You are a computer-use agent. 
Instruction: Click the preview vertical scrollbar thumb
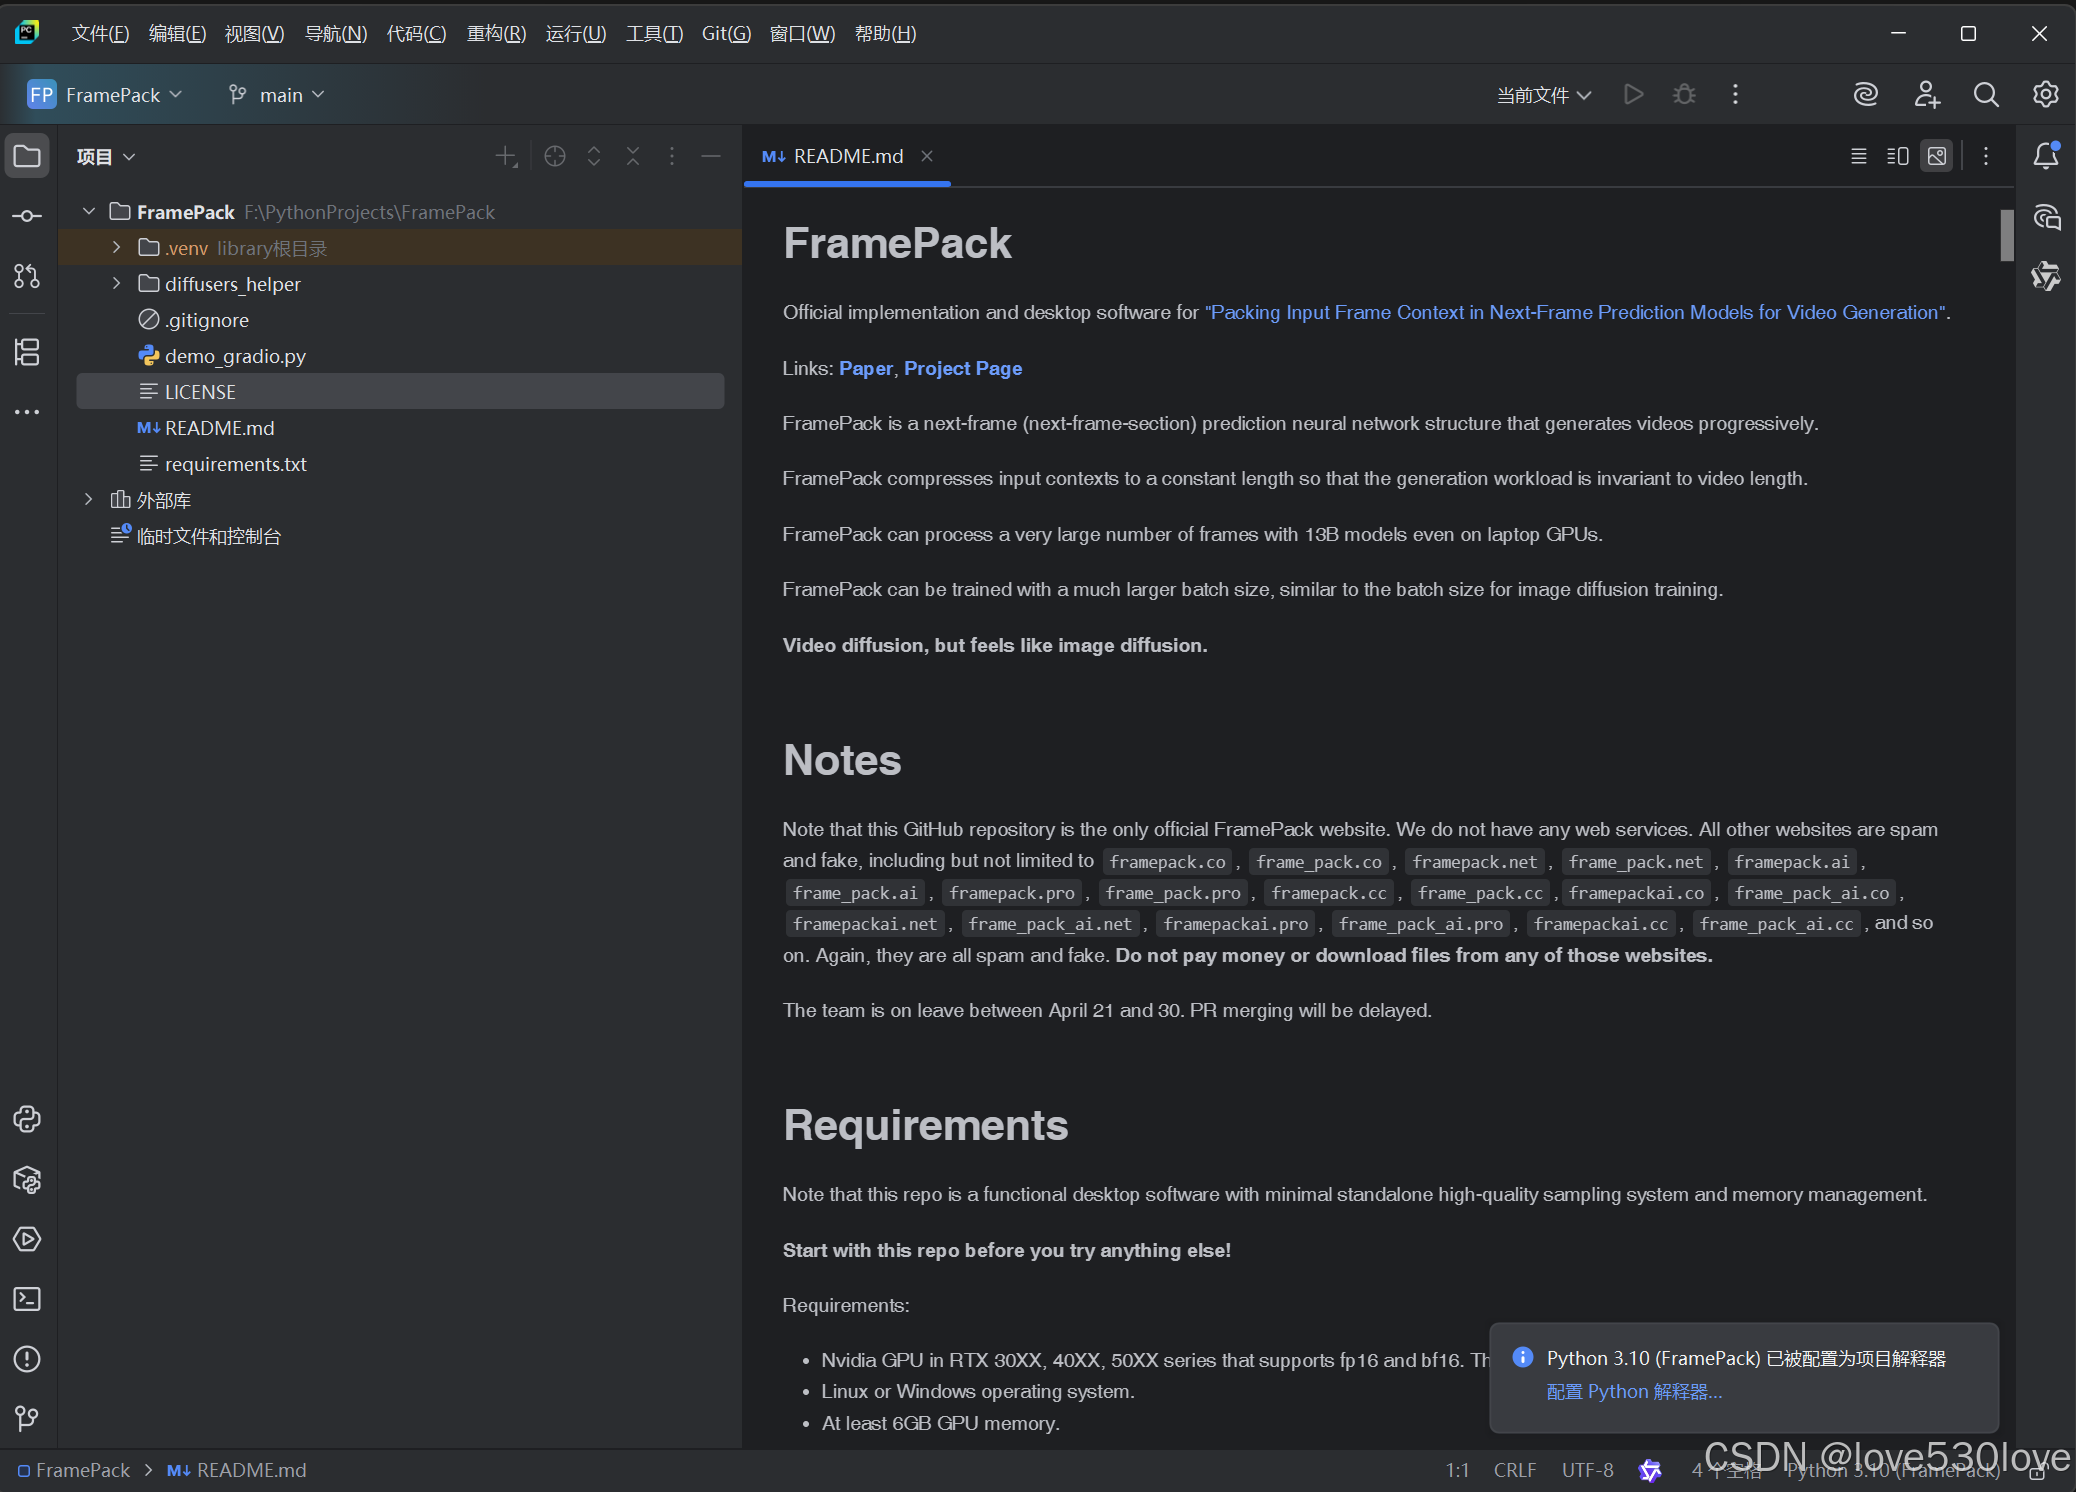[x=2006, y=235]
